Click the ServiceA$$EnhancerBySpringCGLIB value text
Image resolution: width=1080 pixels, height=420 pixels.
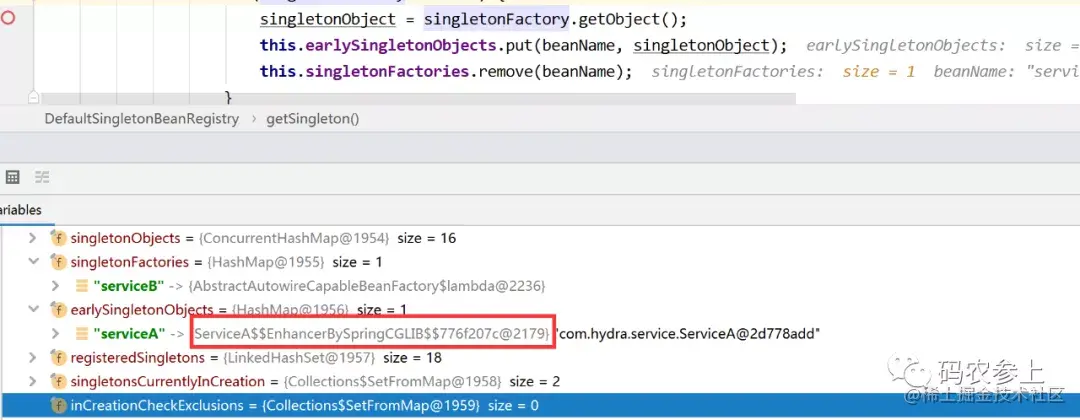coord(373,334)
